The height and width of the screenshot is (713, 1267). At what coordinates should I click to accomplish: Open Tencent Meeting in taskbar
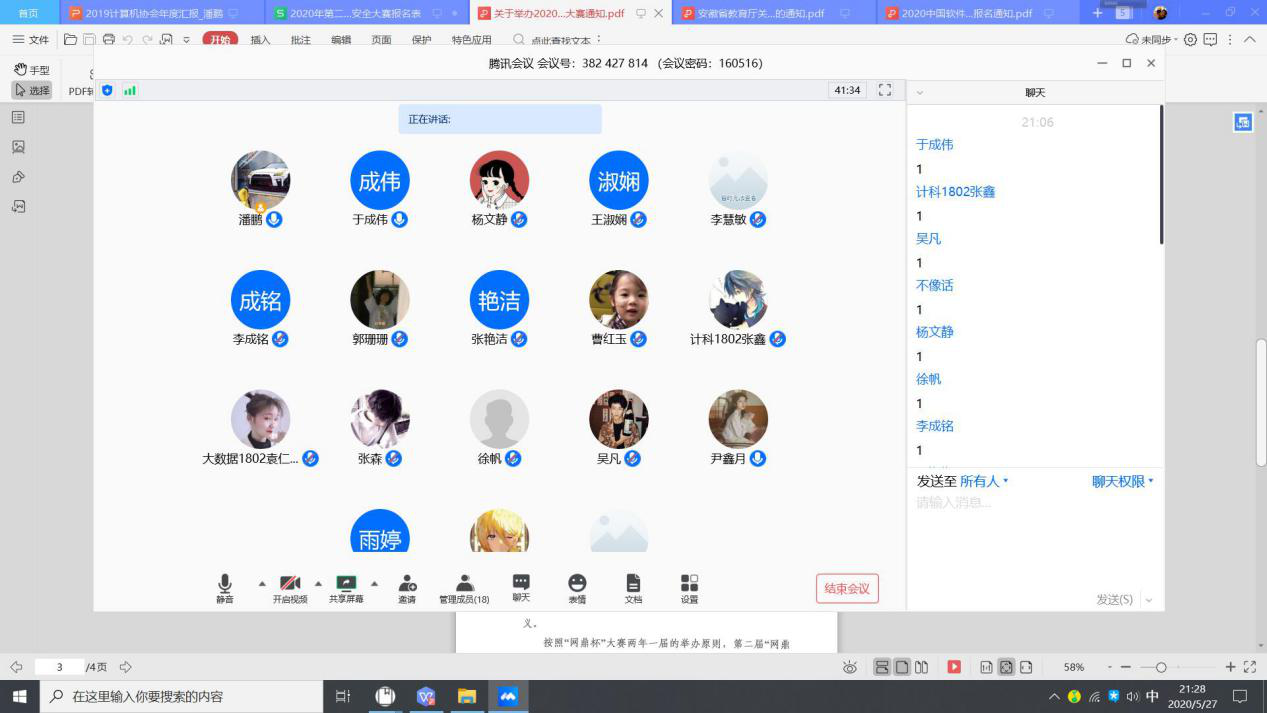coord(508,696)
